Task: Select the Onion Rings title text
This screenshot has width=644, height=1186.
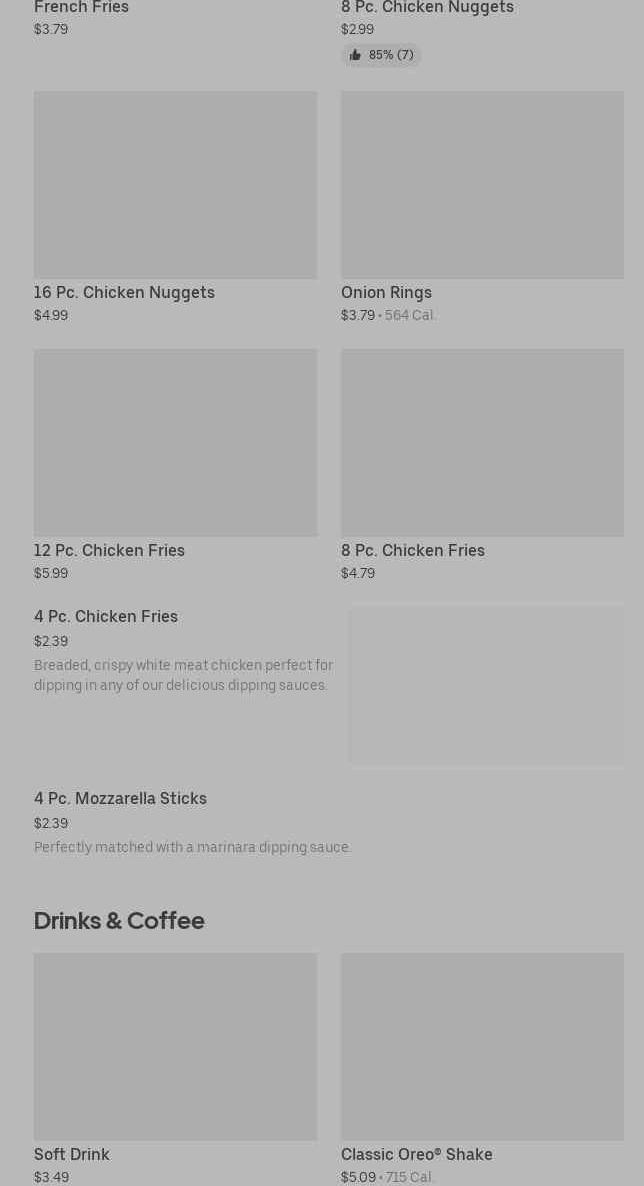Action: tap(386, 293)
